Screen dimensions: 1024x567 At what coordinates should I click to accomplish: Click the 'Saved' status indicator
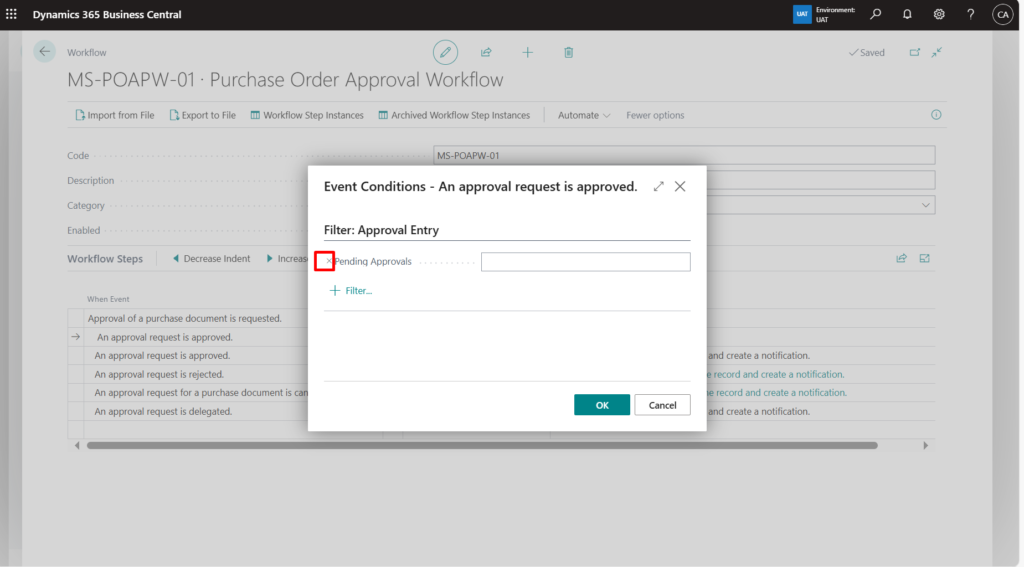[867, 52]
